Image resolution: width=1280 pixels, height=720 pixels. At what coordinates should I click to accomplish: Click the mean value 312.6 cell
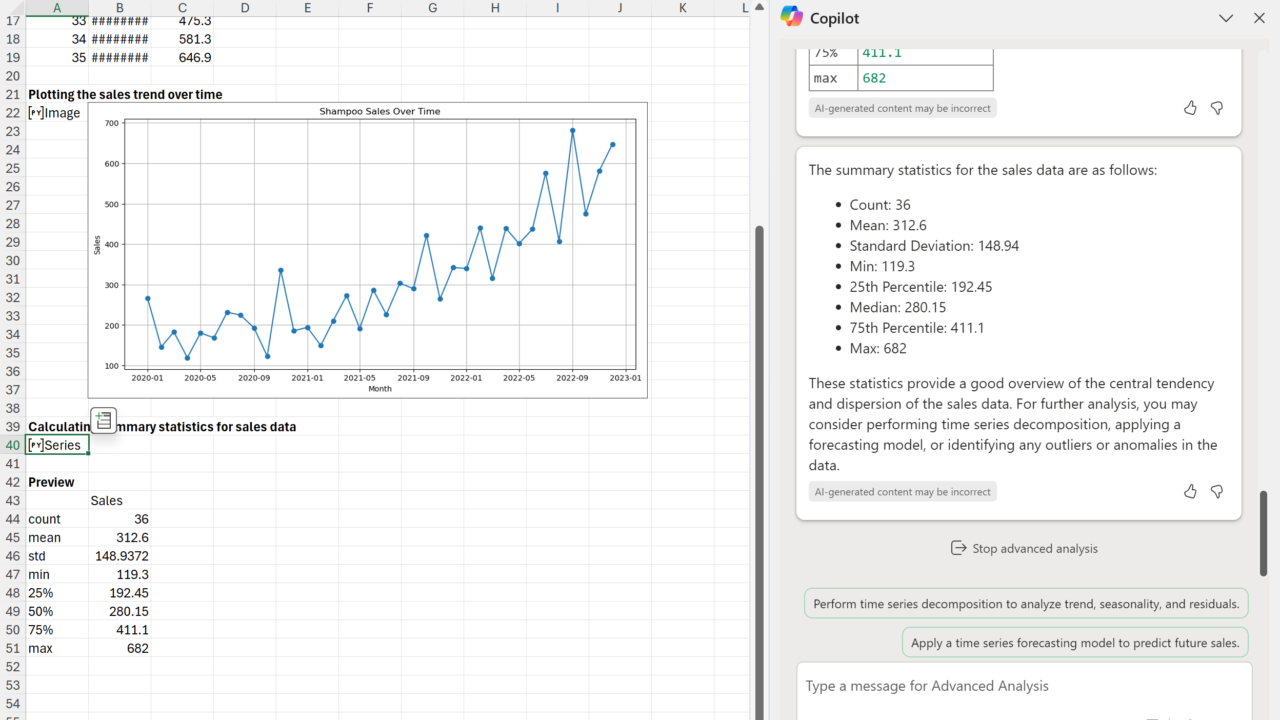point(120,538)
